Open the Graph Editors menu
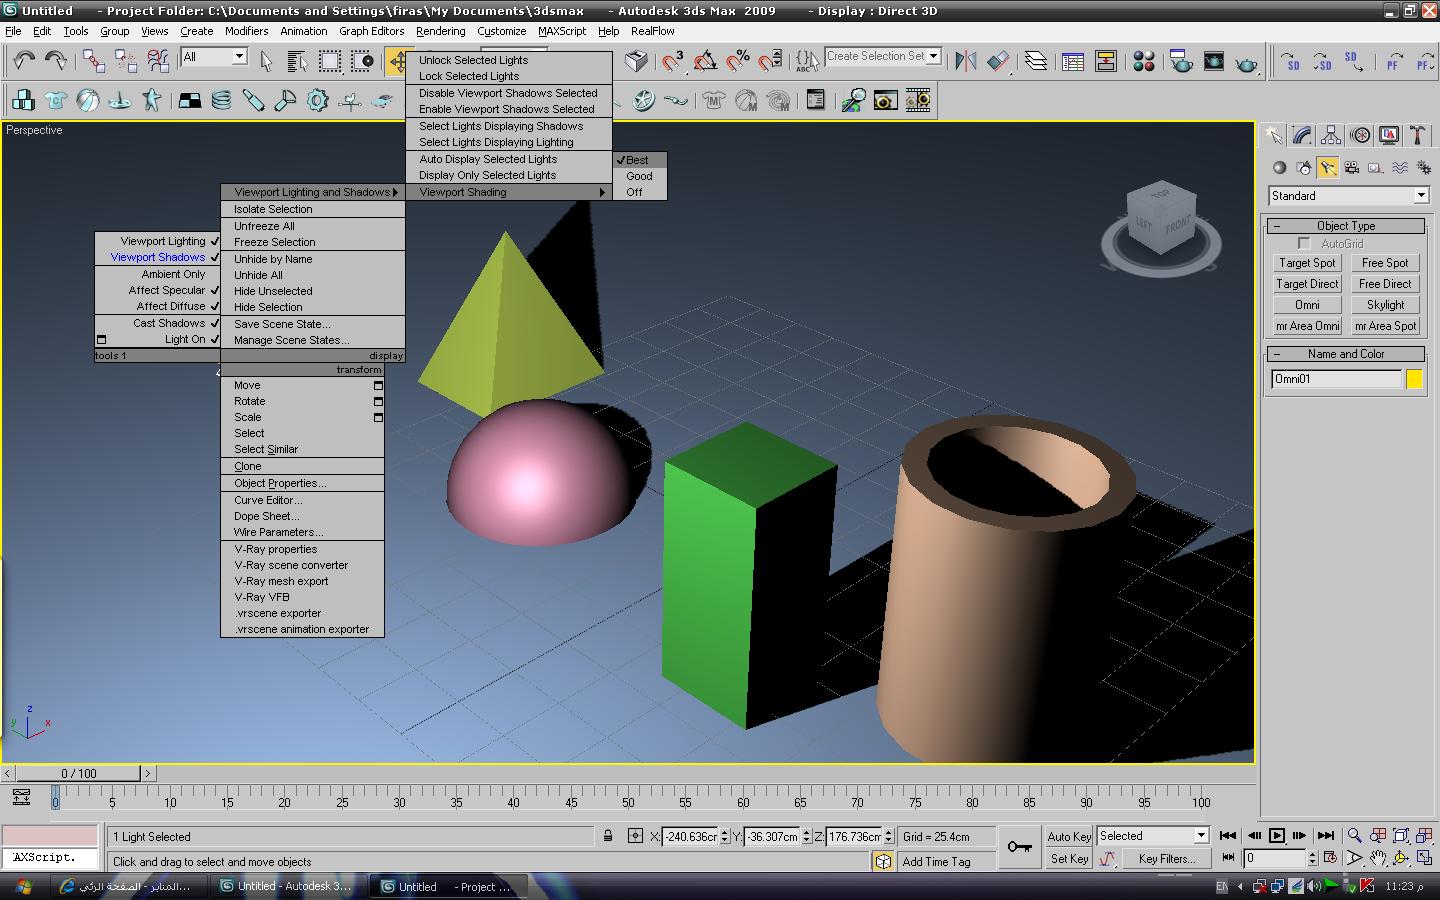 pos(371,31)
